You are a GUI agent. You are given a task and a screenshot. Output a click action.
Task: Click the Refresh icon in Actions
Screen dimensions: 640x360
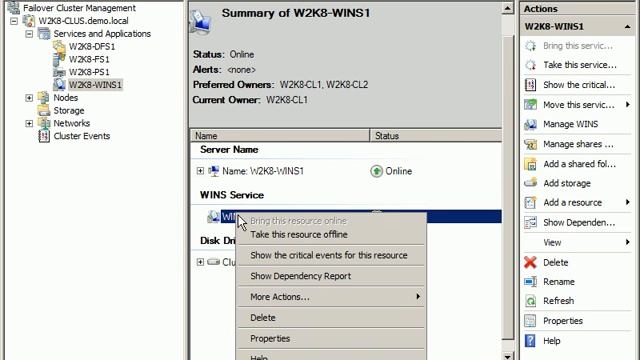pyautogui.click(x=530, y=301)
